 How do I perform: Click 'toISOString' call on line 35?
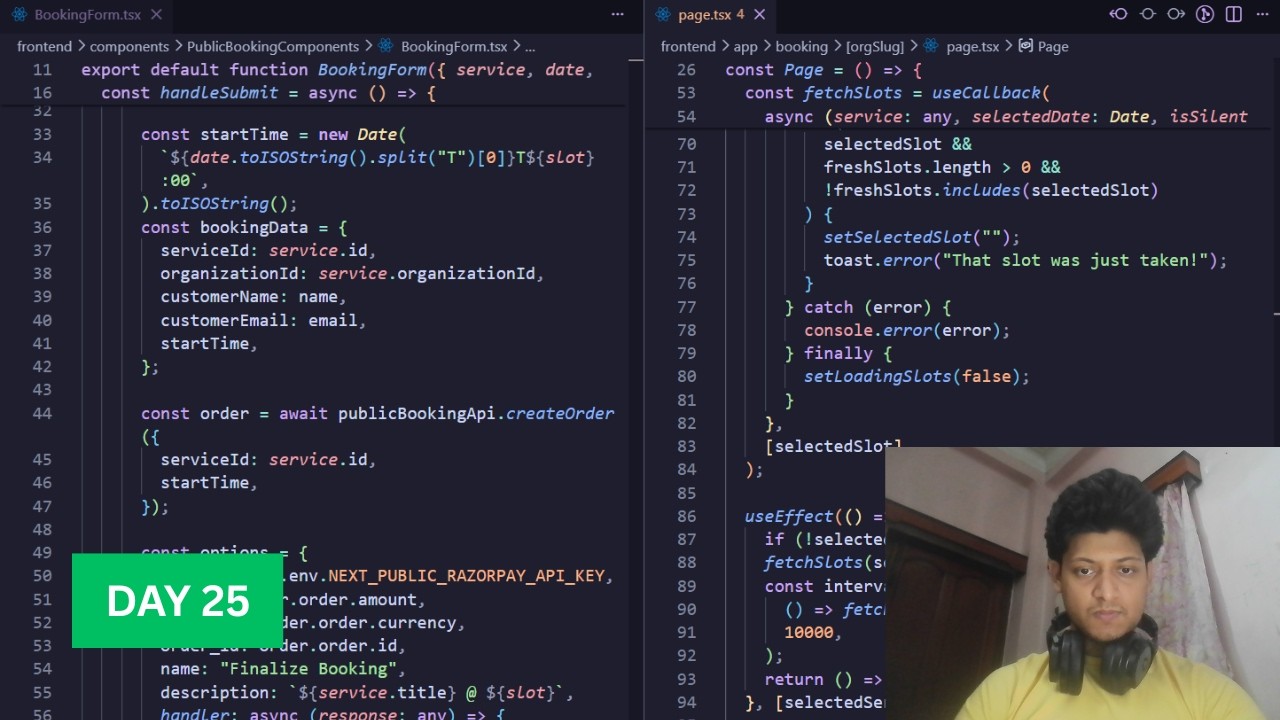[215, 204]
